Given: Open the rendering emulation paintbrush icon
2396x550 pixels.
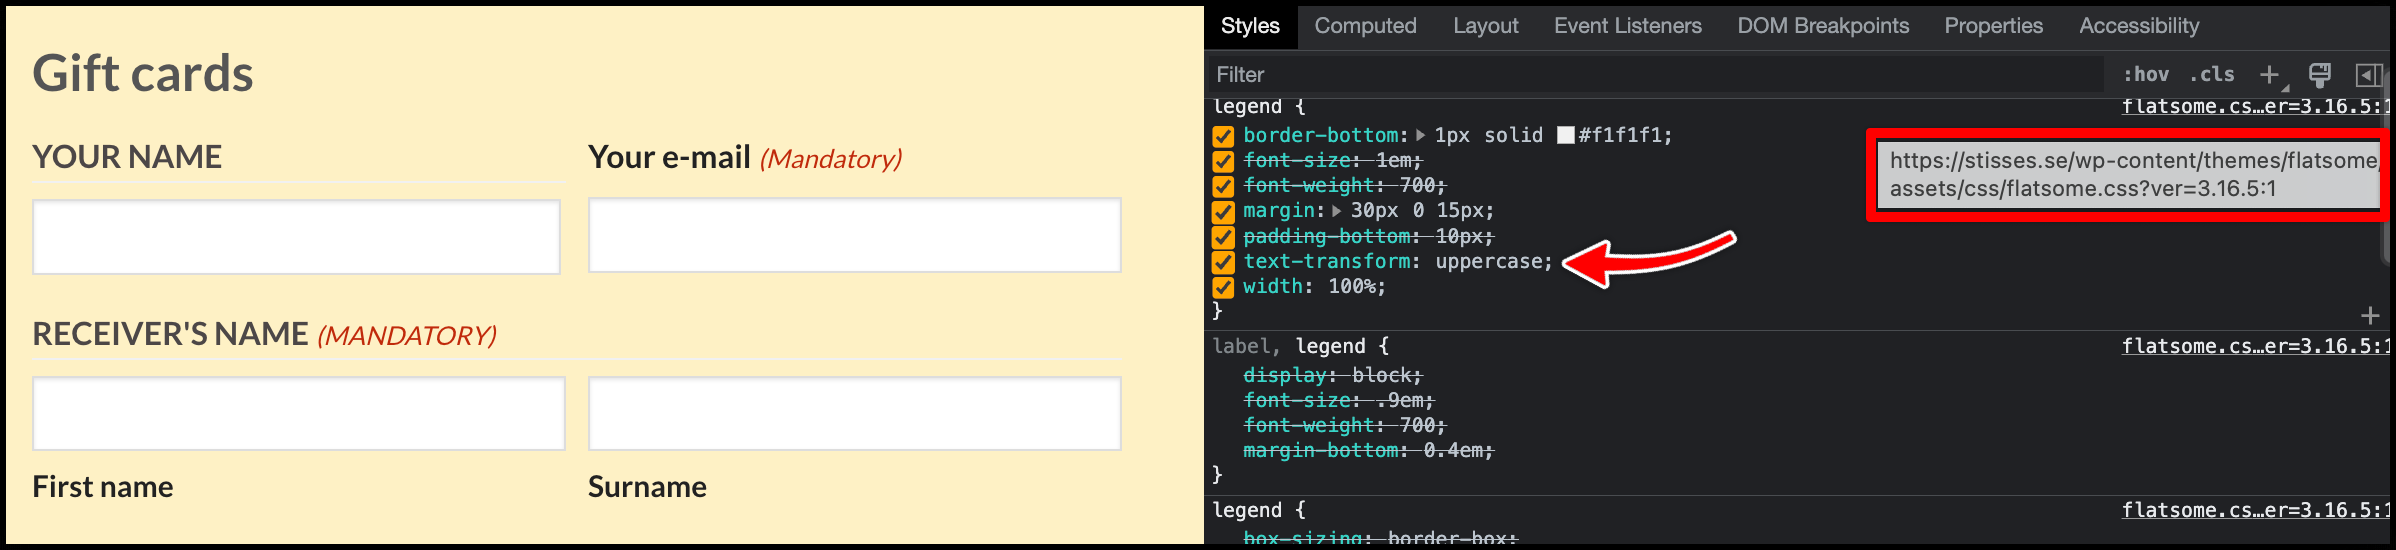Looking at the screenshot, I should pos(2320,75).
